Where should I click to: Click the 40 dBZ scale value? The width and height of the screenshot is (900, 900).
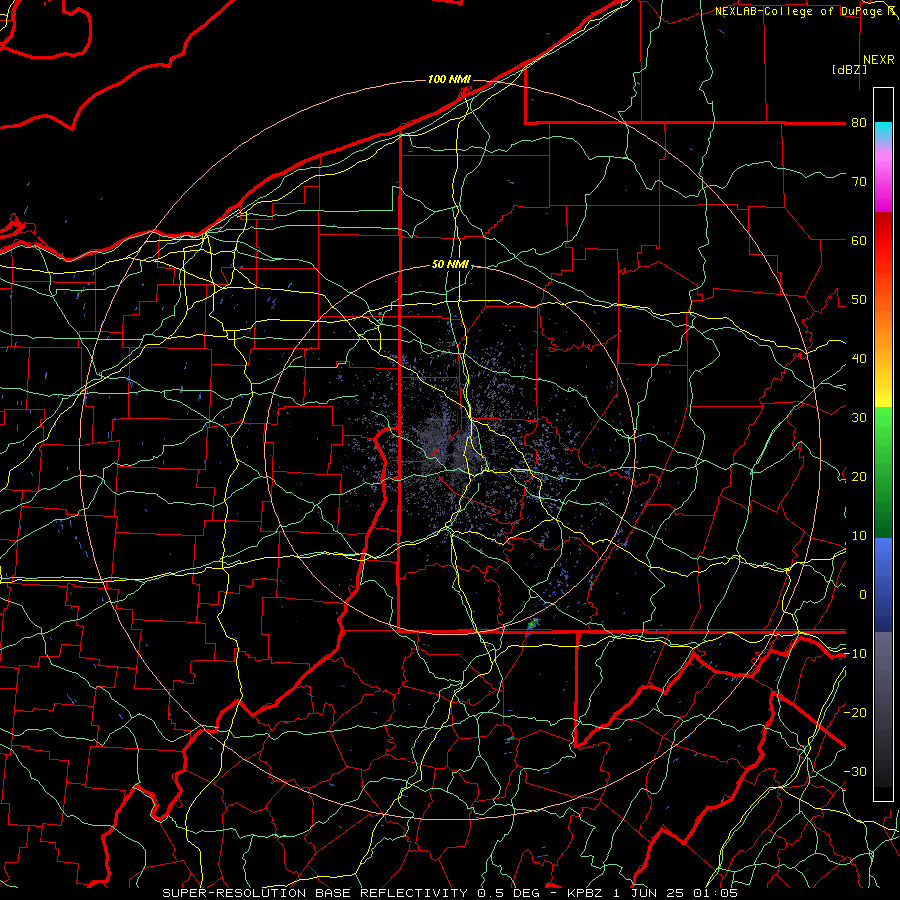[859, 359]
